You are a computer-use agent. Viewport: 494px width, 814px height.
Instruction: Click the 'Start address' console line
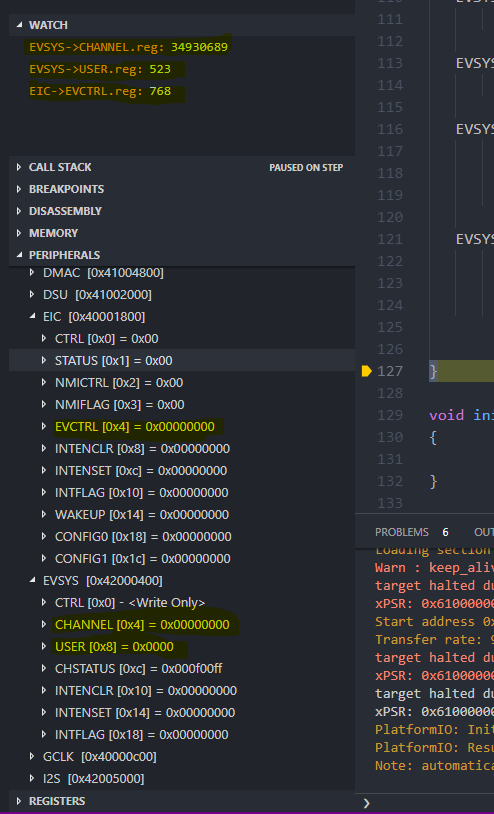[x=434, y=621]
